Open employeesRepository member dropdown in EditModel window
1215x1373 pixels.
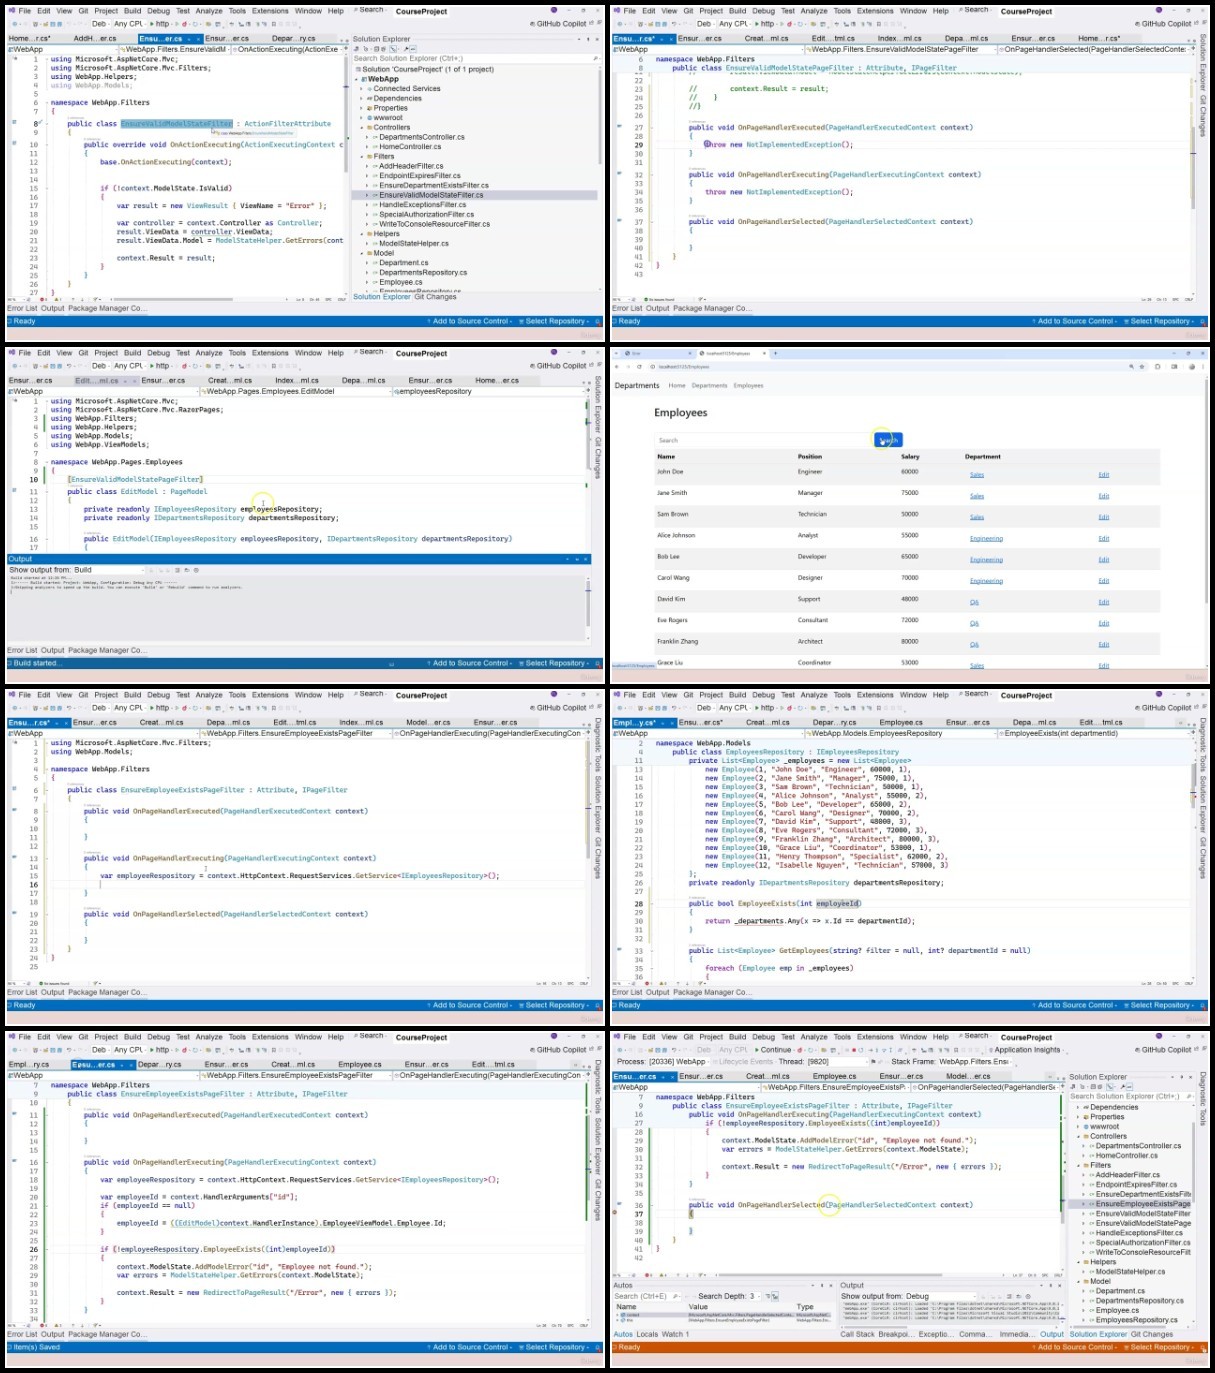(x=487, y=391)
